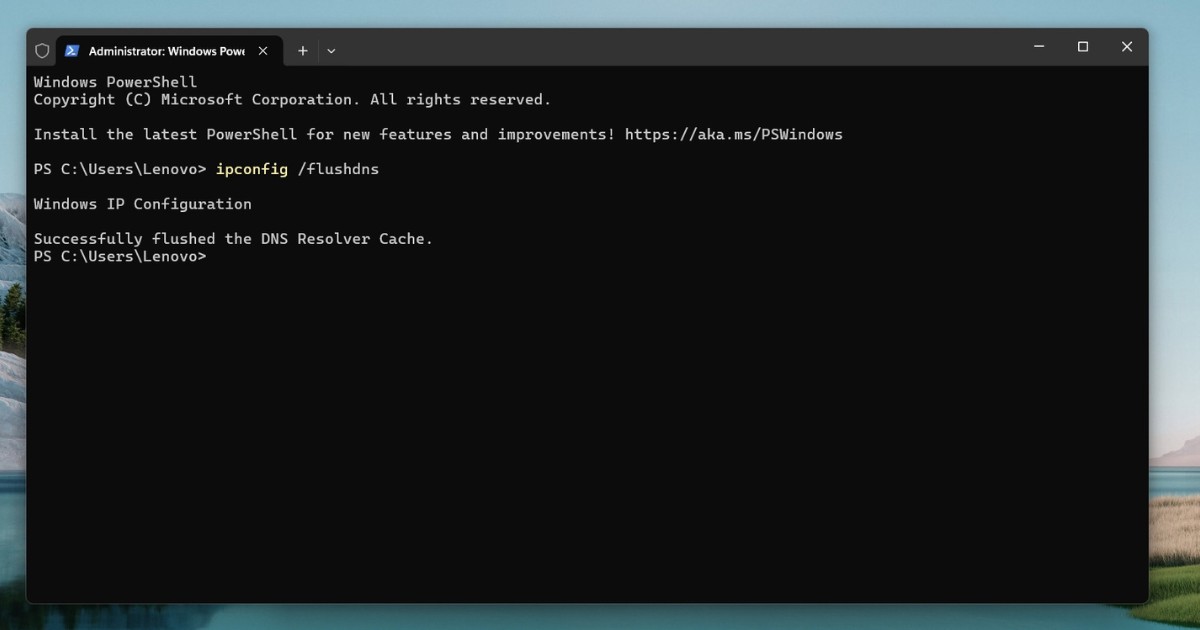This screenshot has height=630, width=1200.
Task: Minimize the Windows Terminal window
Action: point(1038,47)
